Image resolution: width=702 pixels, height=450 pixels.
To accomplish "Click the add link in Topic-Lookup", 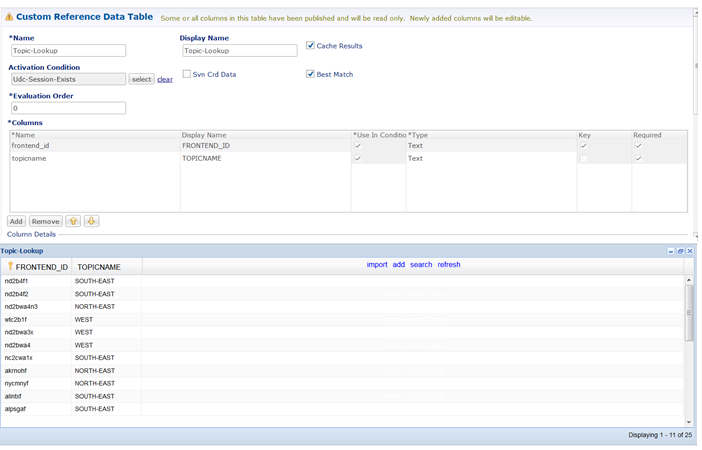I will [398, 265].
